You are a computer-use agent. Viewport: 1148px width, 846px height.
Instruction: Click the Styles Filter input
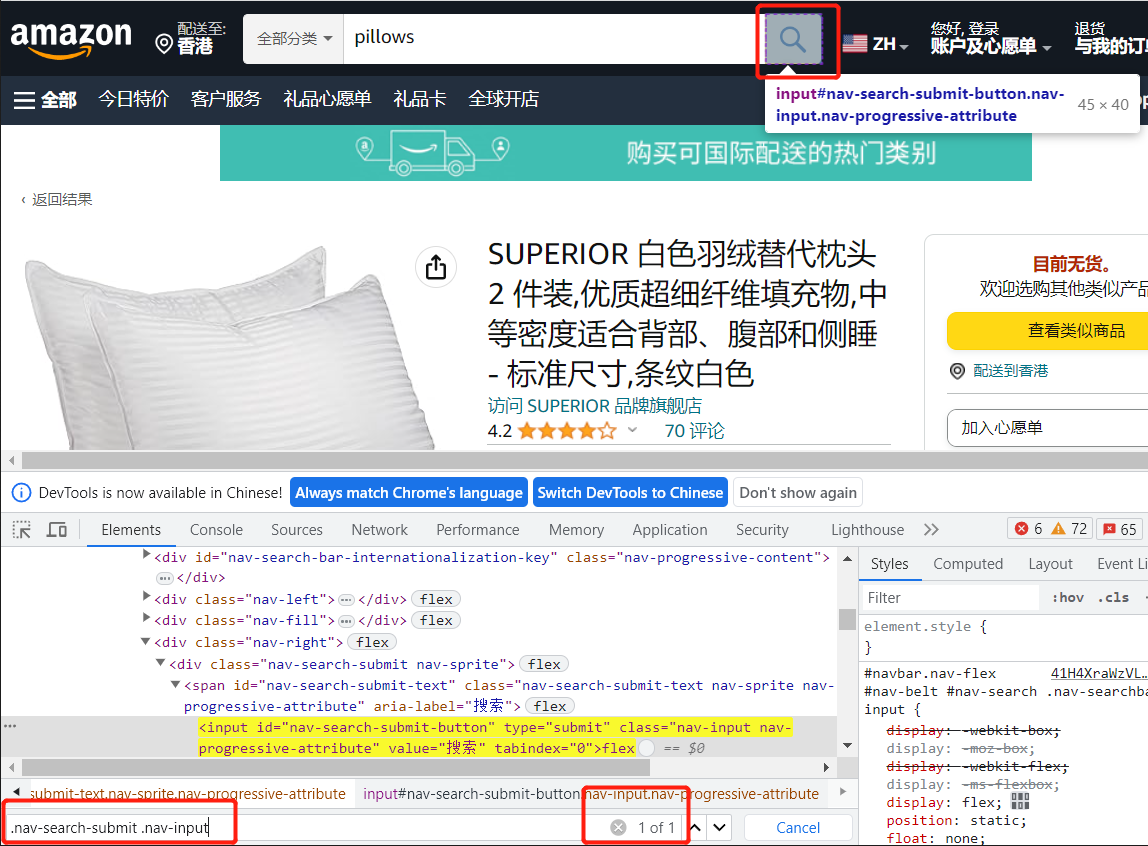coord(951,598)
